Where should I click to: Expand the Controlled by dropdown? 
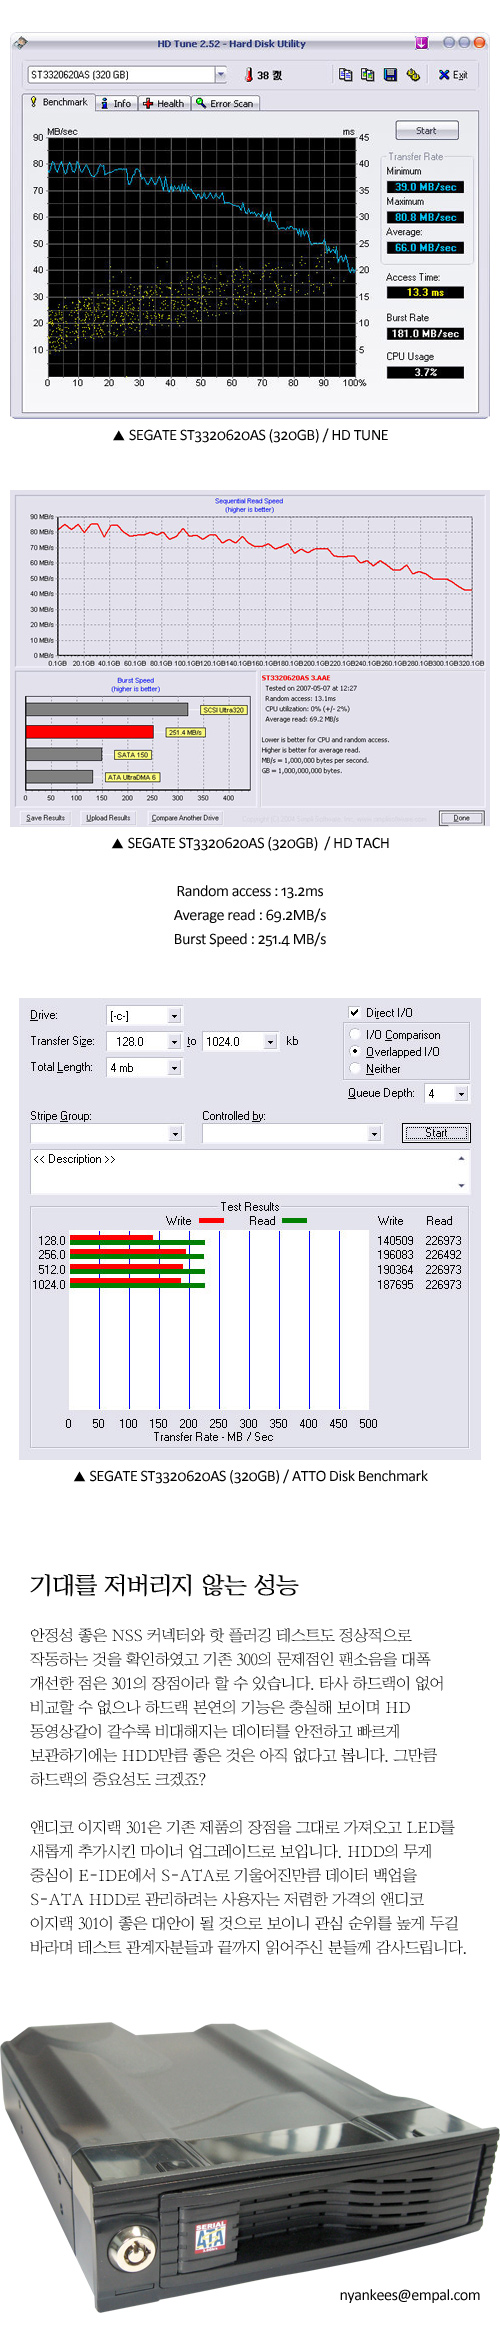point(374,1133)
